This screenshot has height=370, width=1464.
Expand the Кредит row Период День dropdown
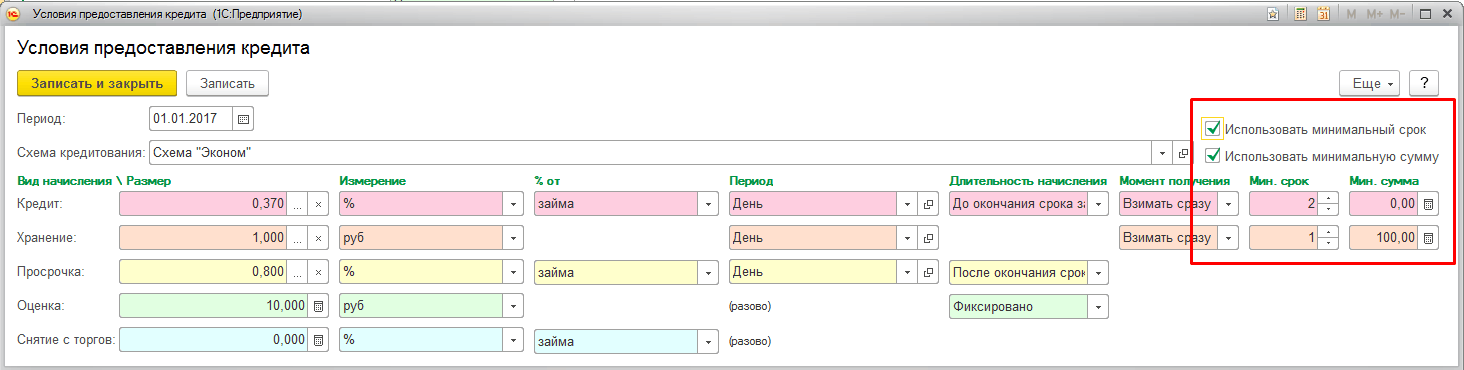pyautogui.click(x=908, y=204)
